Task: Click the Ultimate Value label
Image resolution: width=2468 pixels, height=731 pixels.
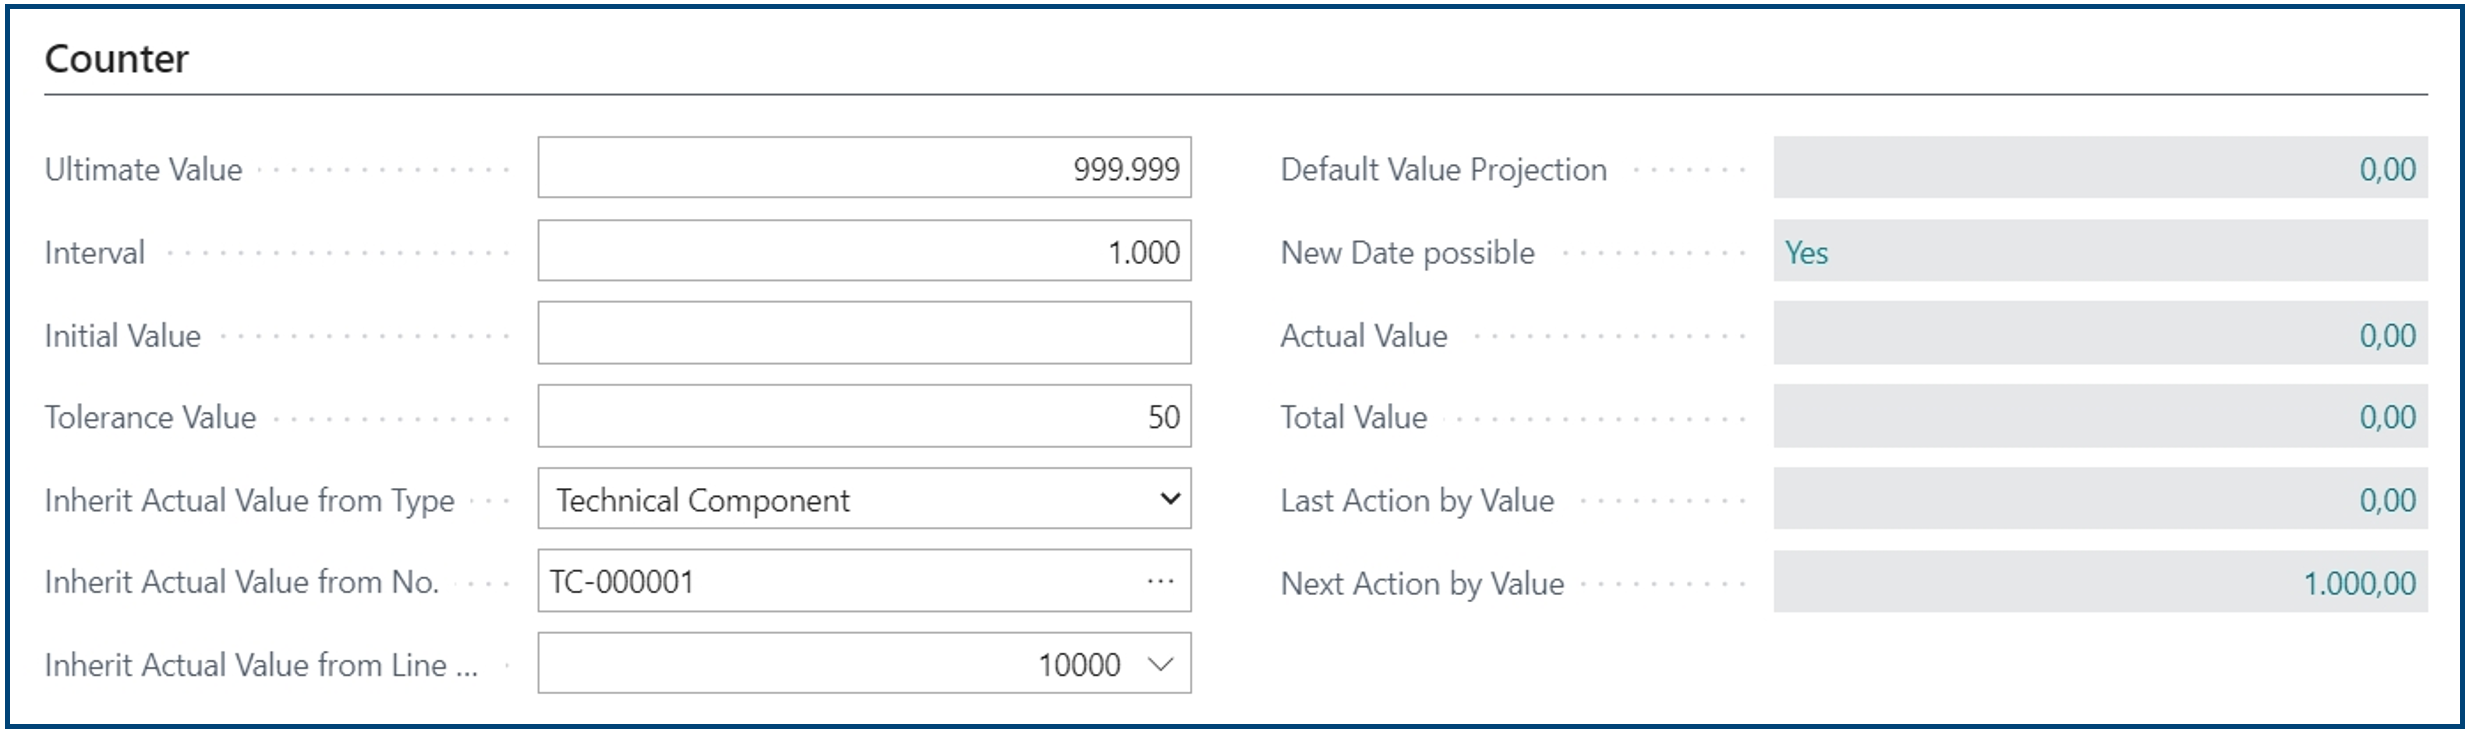Action: (144, 169)
